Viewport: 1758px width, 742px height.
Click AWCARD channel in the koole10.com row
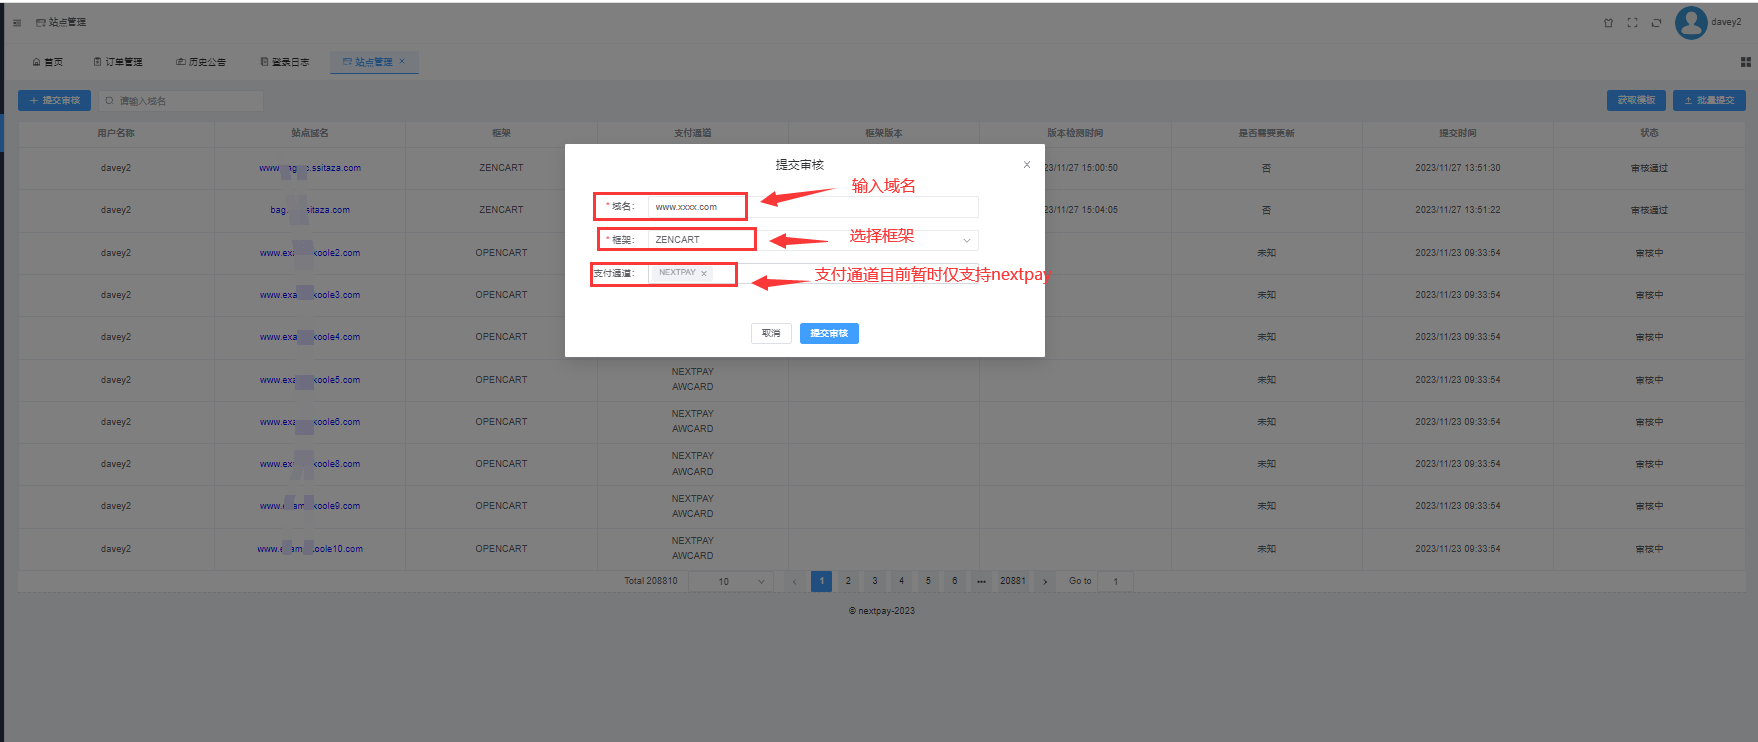pos(693,556)
